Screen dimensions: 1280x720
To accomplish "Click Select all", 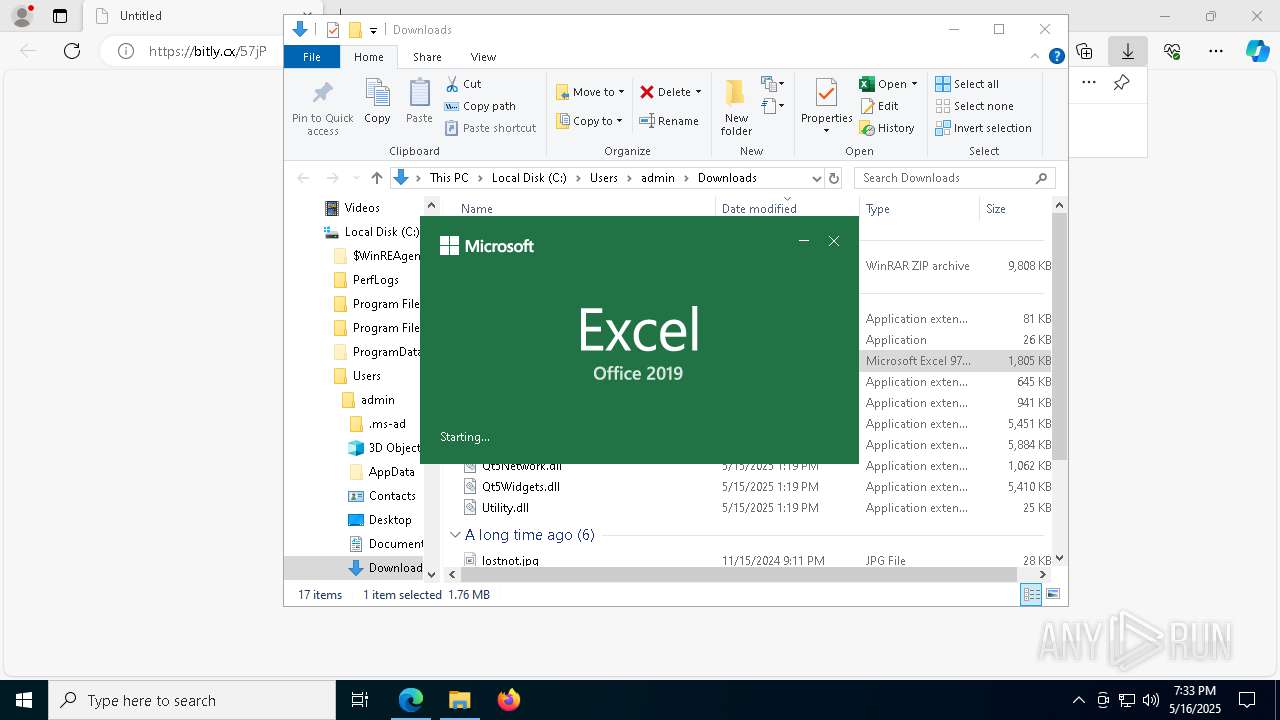I will (967, 84).
